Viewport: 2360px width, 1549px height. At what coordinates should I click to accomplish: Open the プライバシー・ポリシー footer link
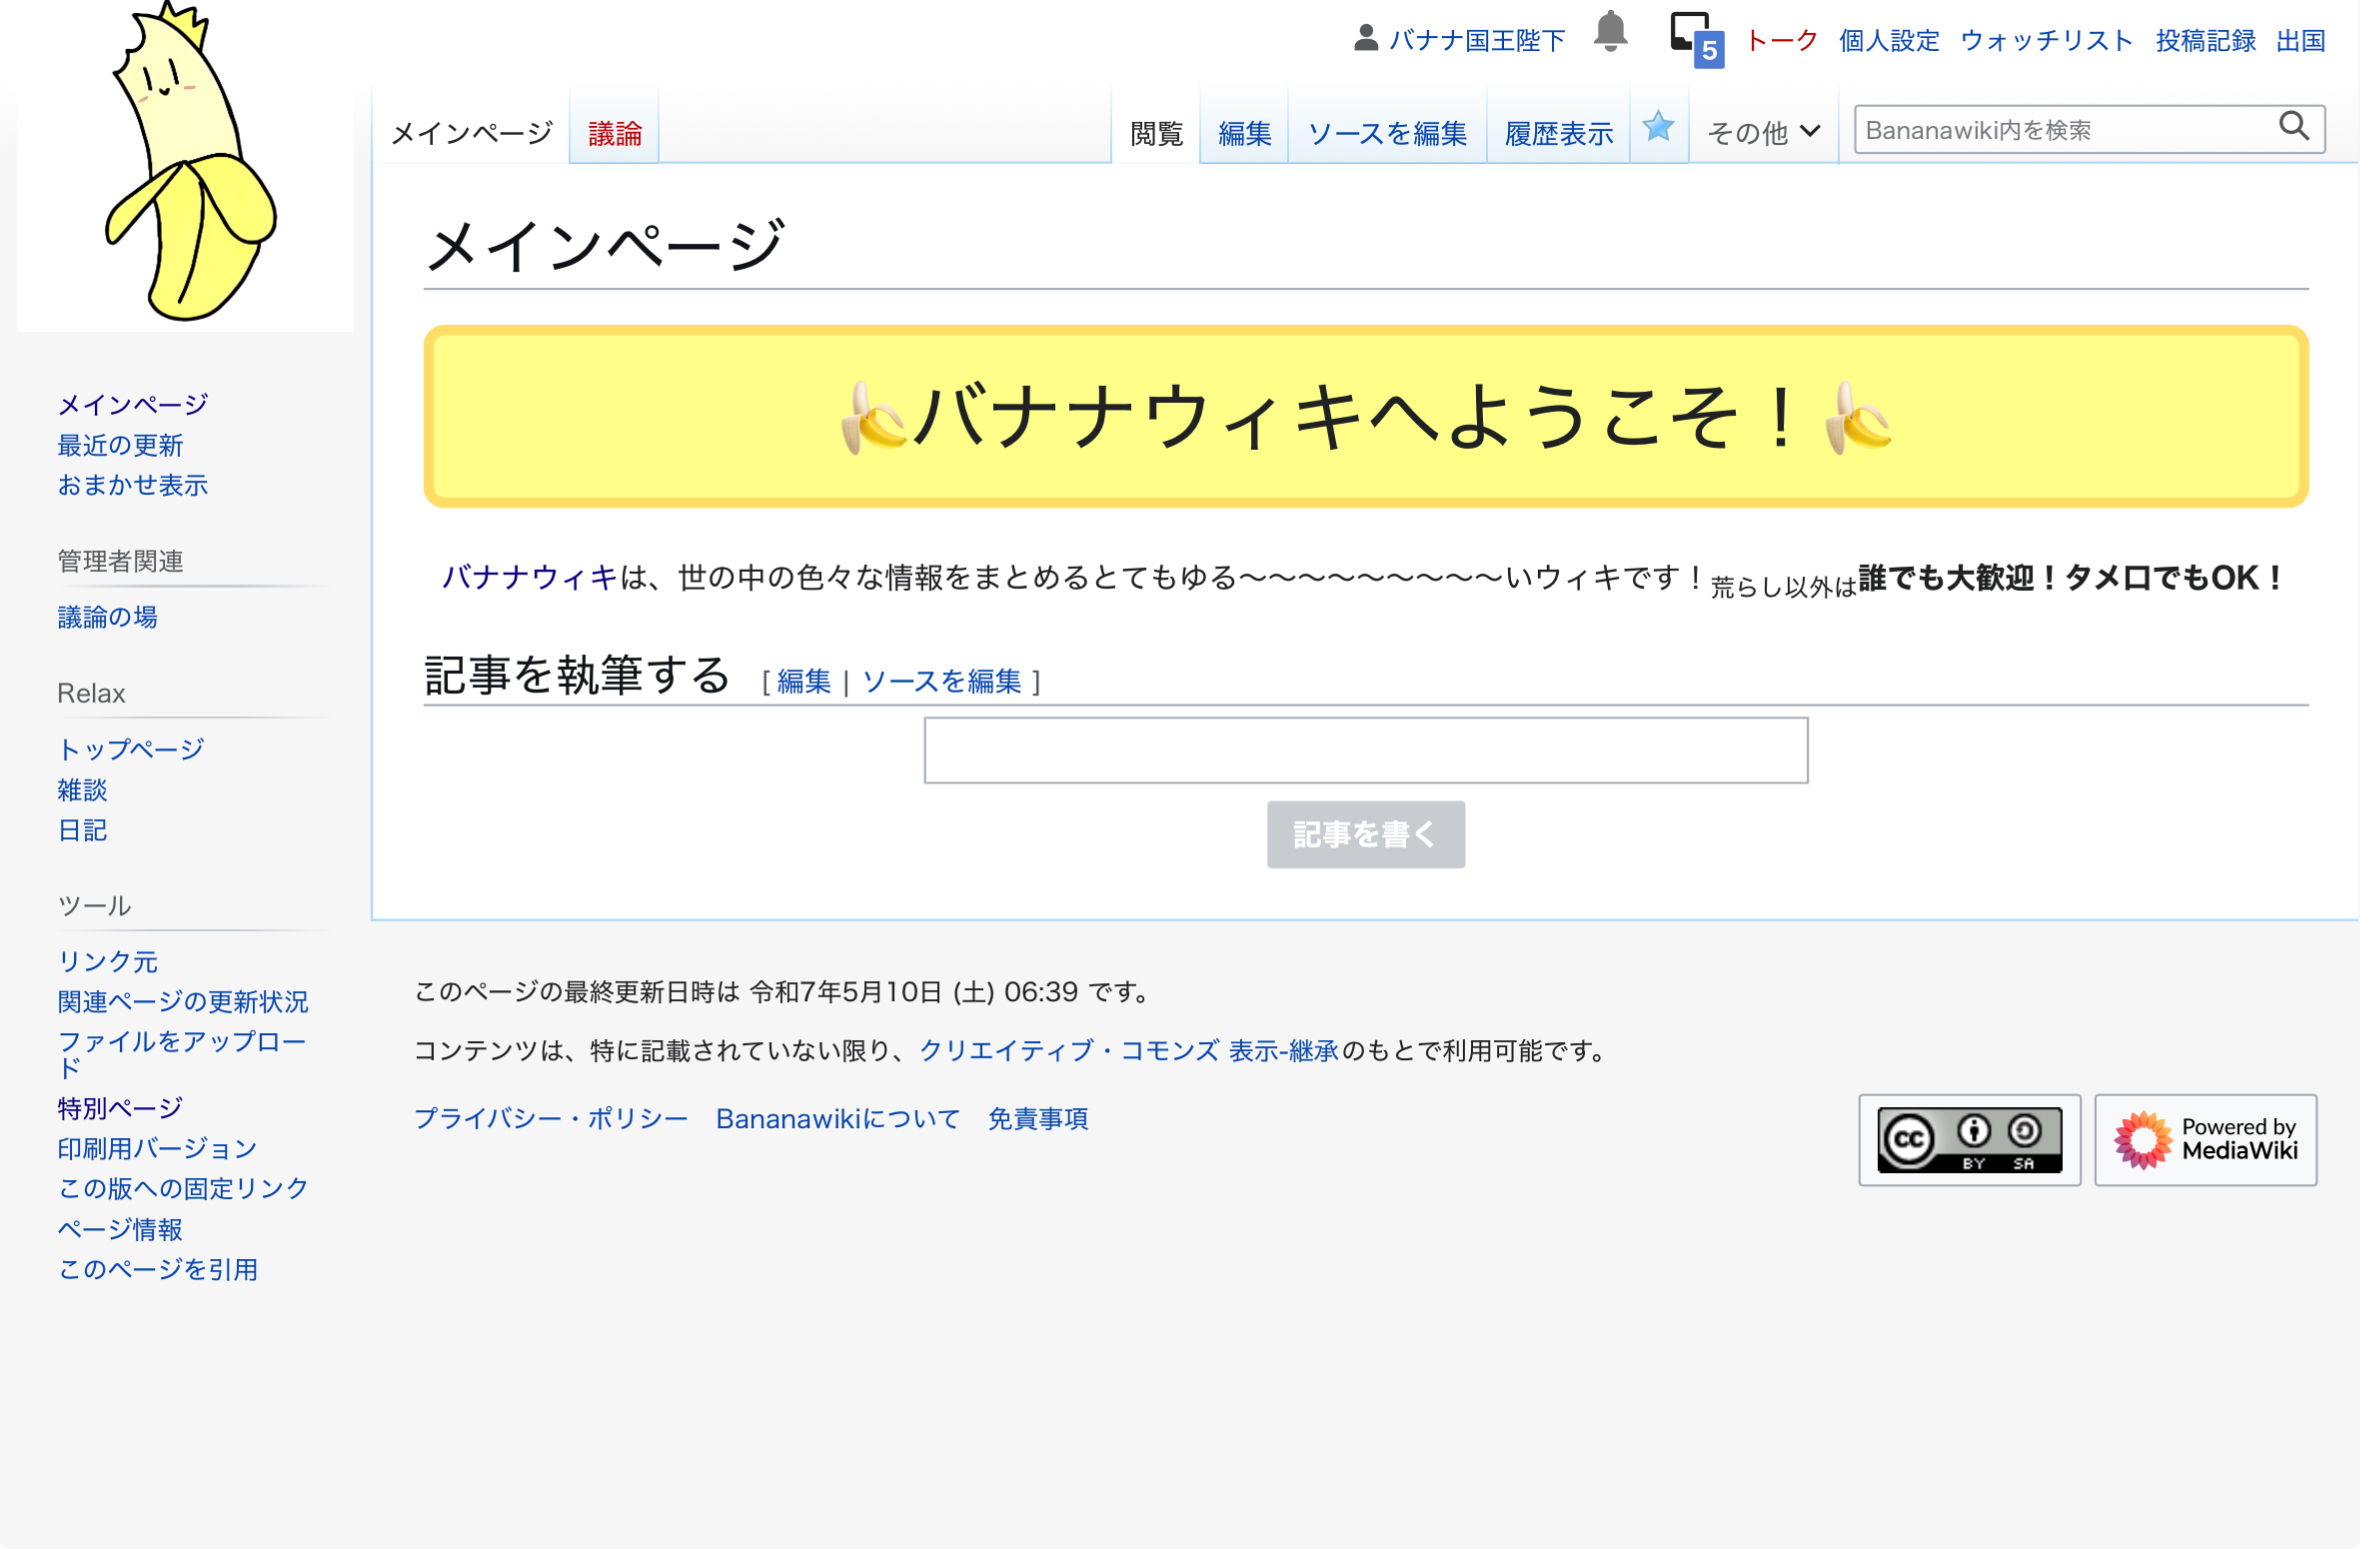[x=551, y=1118]
